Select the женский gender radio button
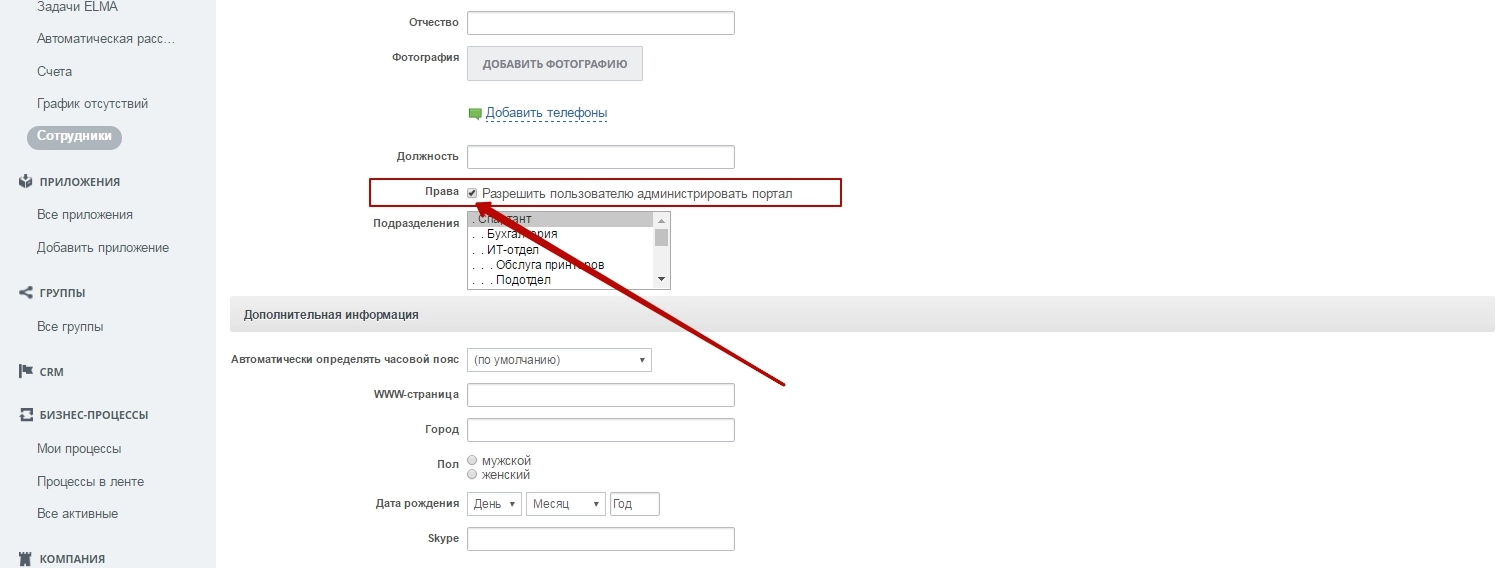The width and height of the screenshot is (1503, 568). pyautogui.click(x=473, y=475)
